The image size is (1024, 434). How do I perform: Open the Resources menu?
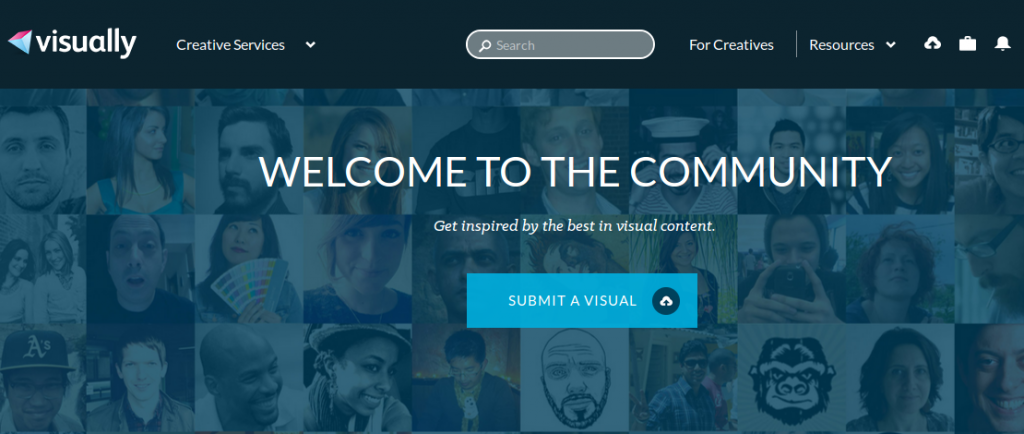click(842, 45)
